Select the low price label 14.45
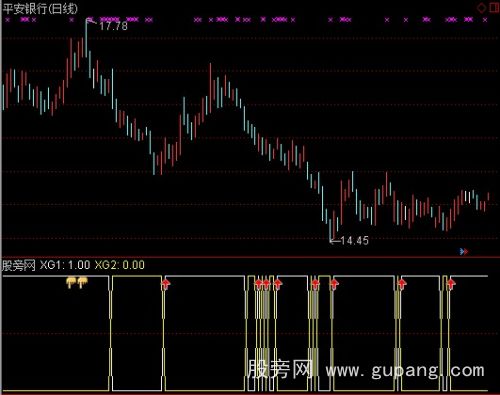This screenshot has width=500, height=395. (355, 240)
